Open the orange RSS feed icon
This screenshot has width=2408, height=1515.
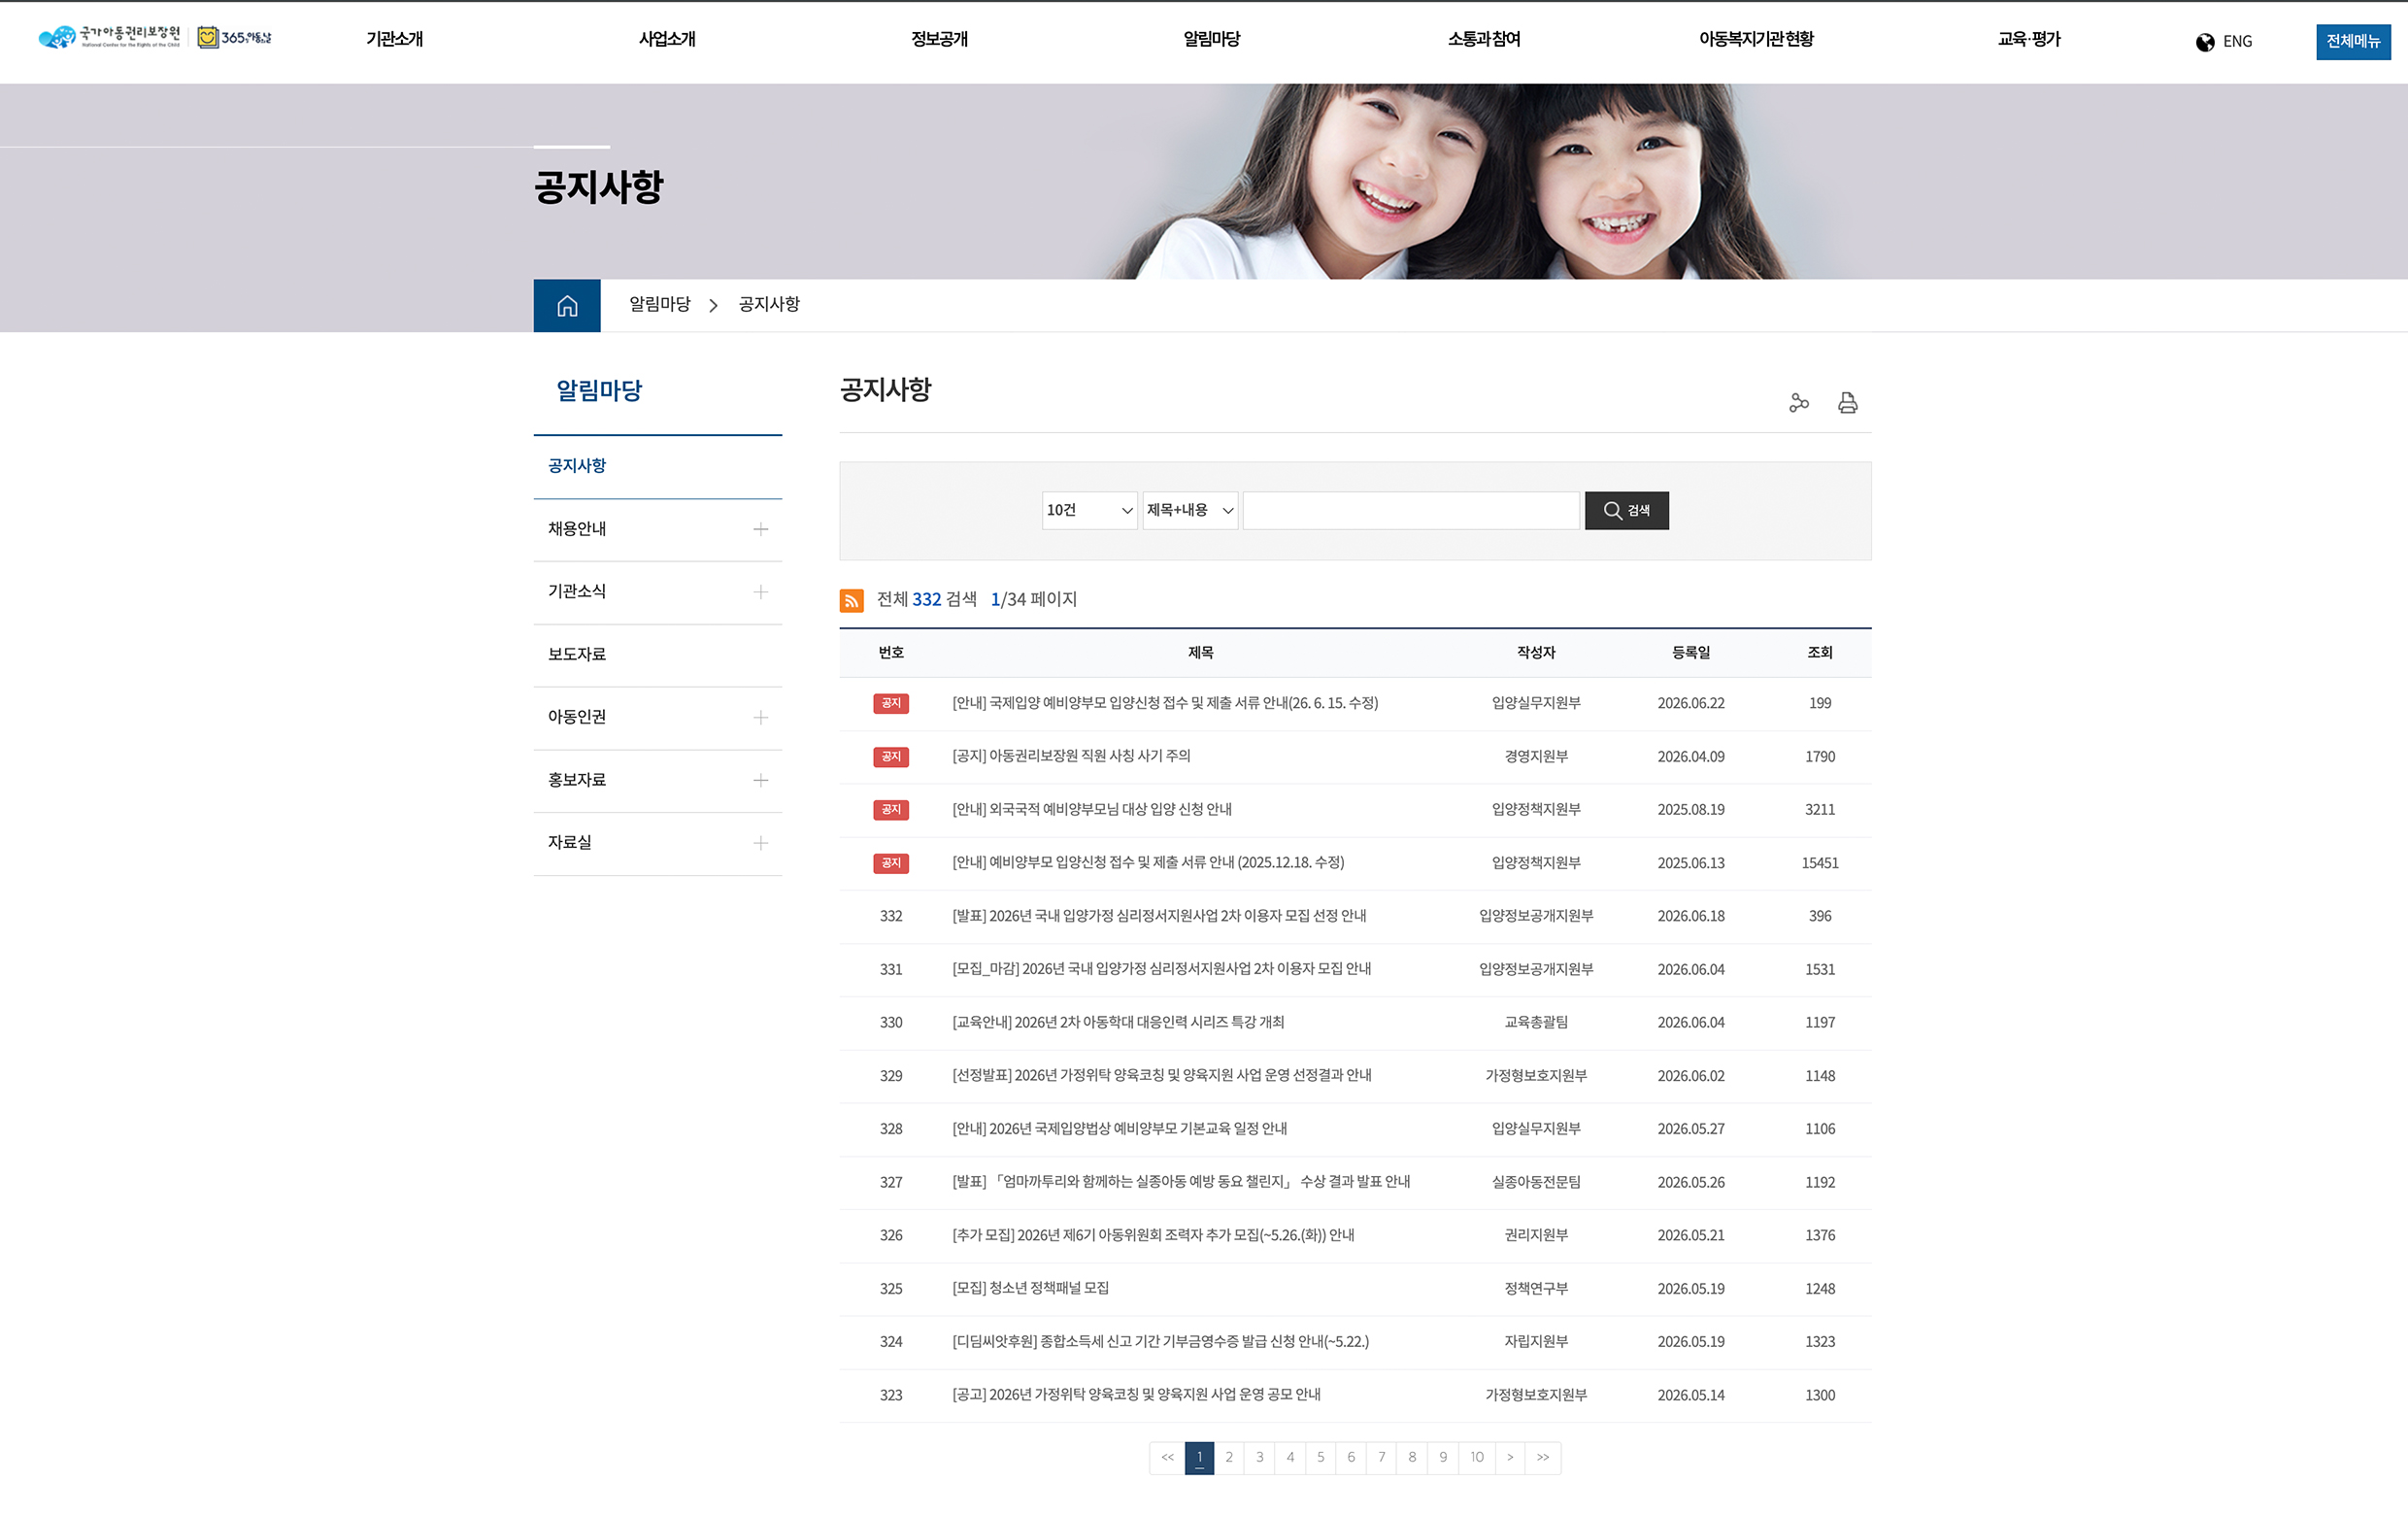[x=851, y=600]
